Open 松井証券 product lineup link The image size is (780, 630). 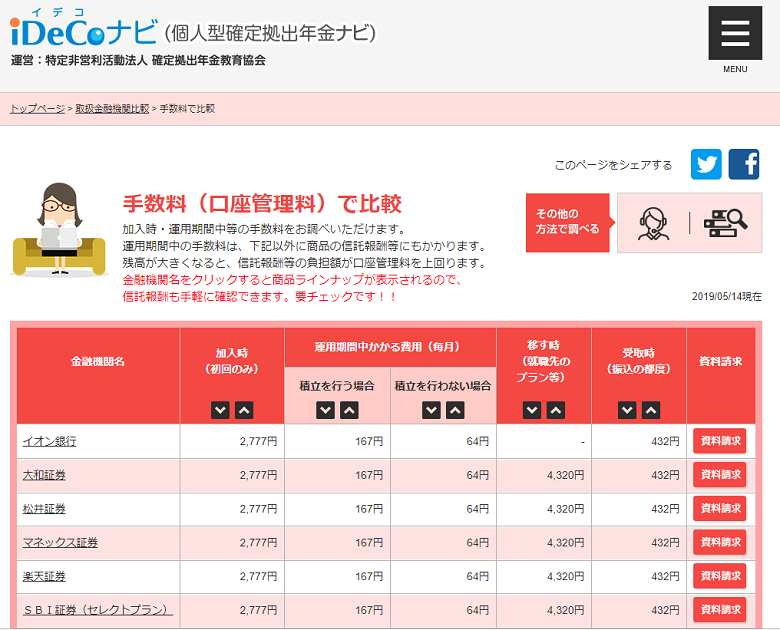44,509
